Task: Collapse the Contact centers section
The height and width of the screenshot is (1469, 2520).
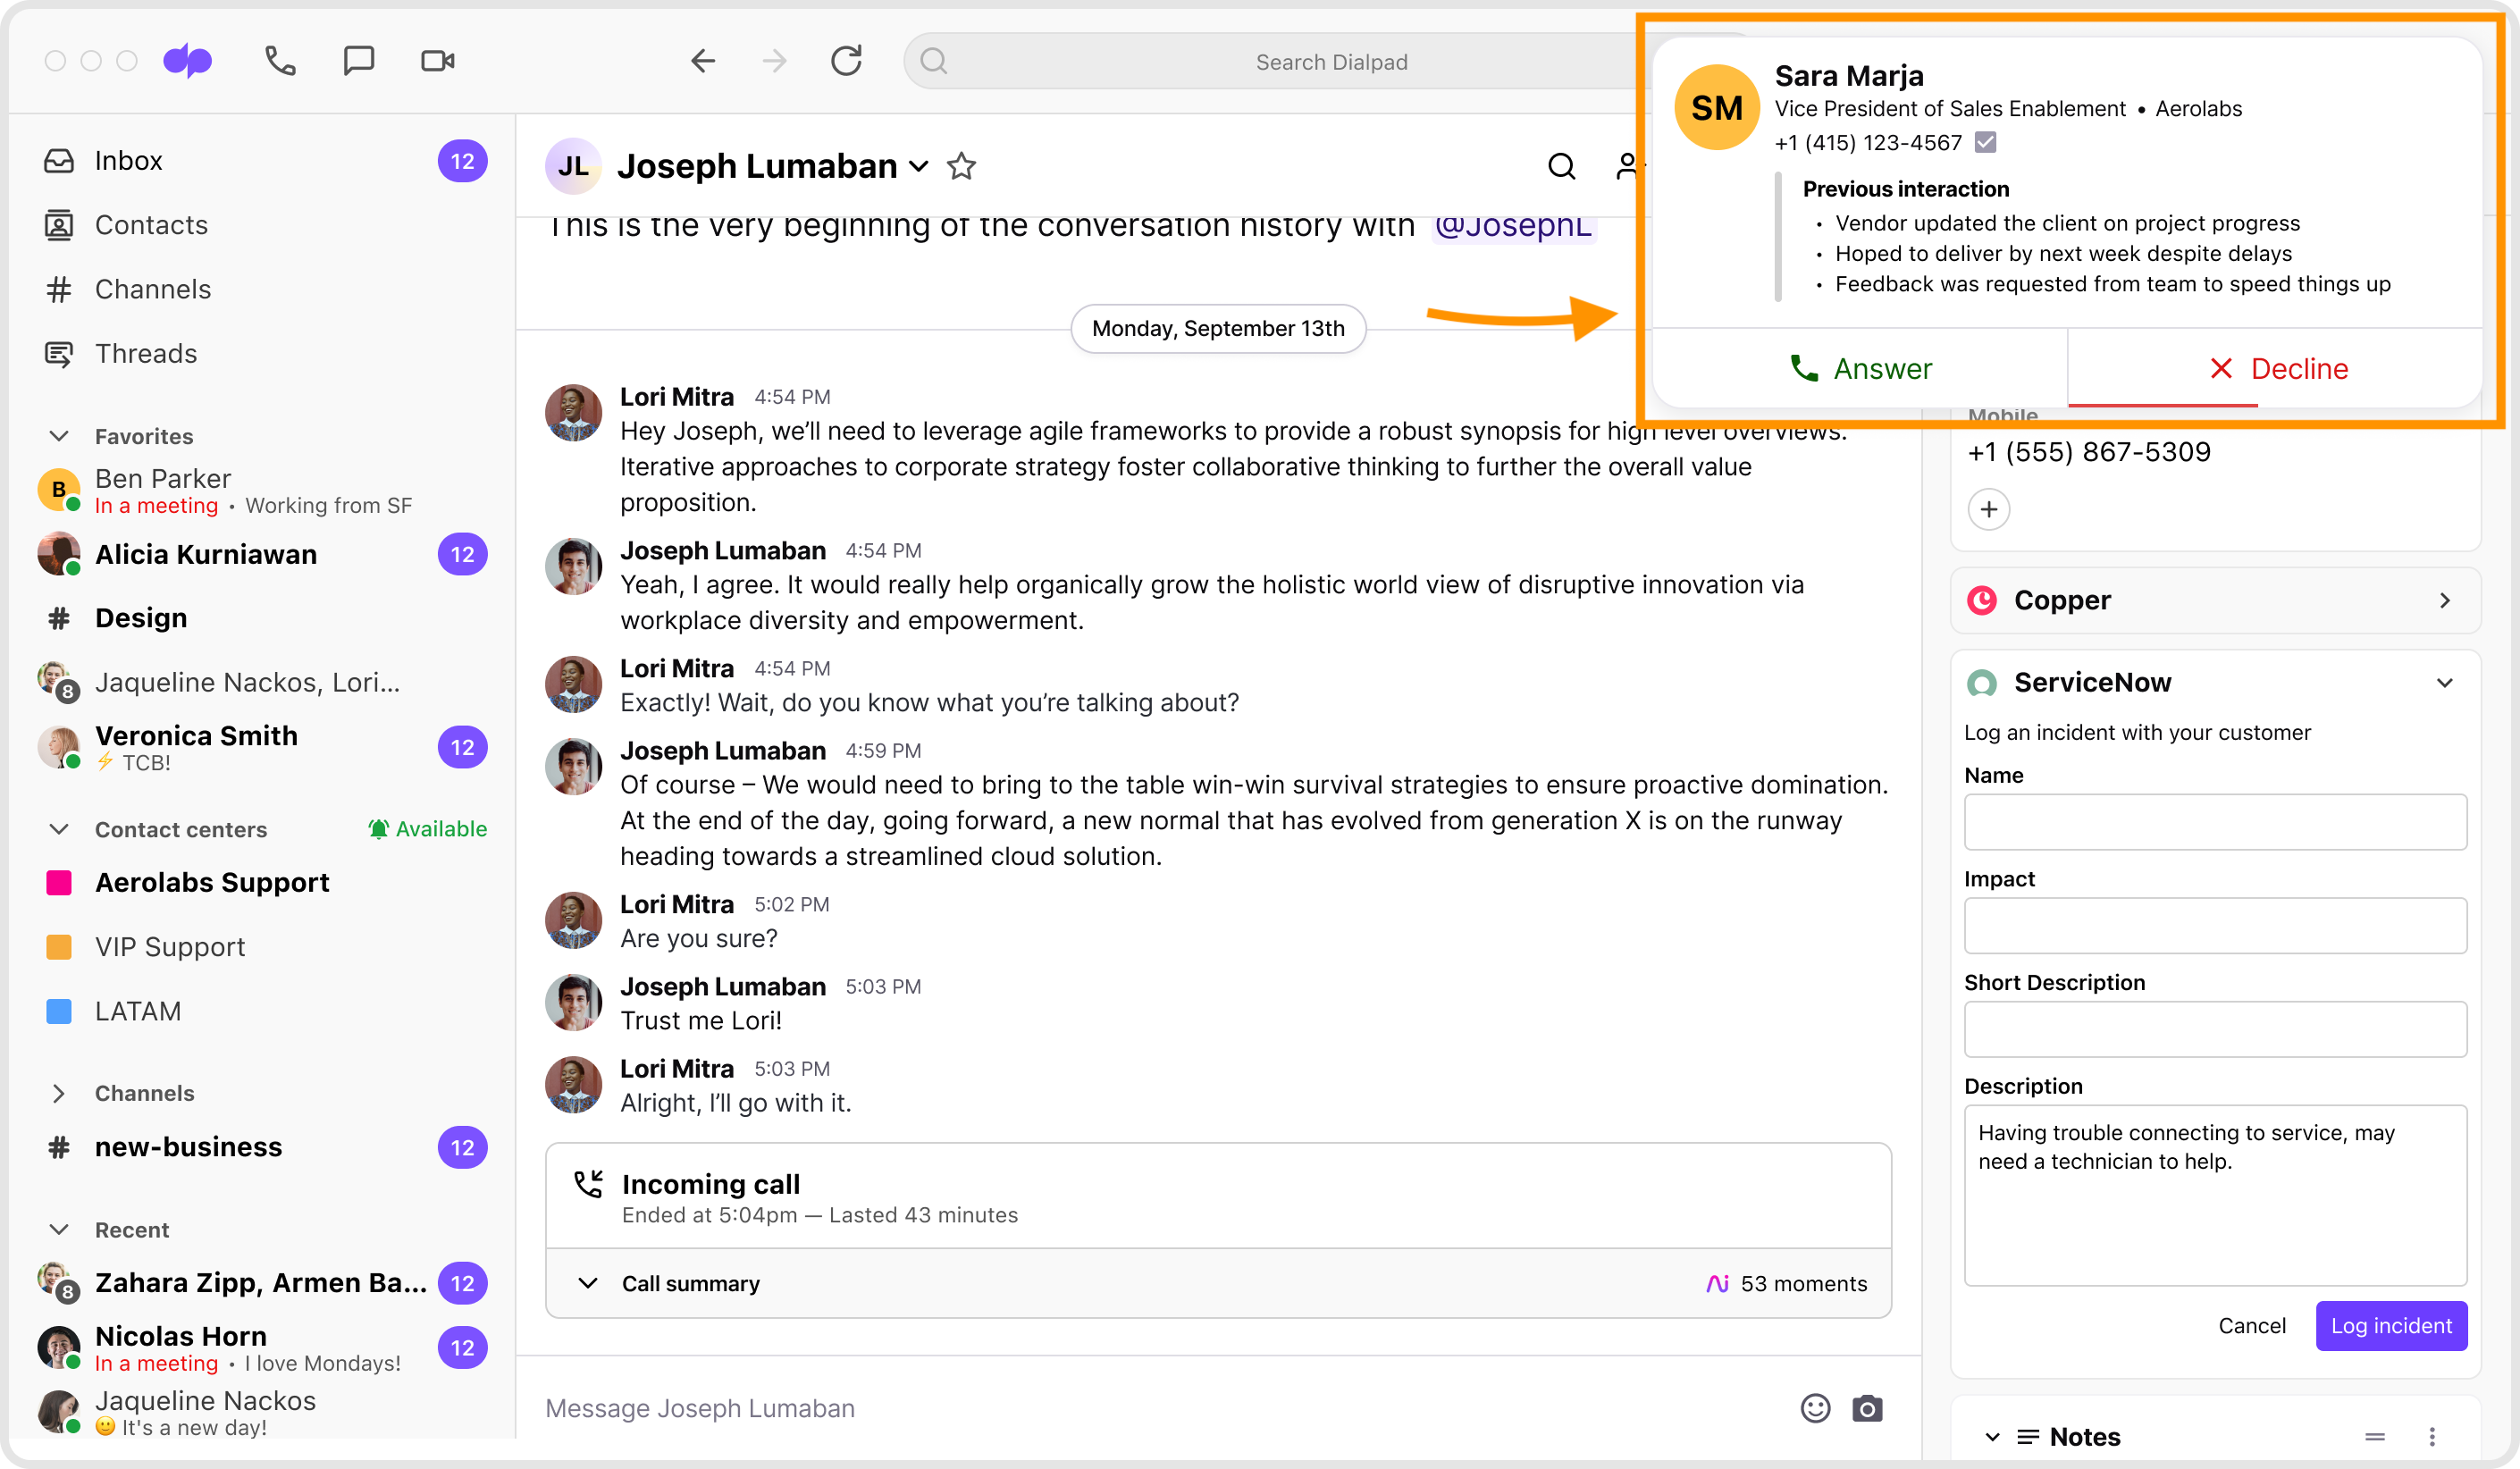Action: (x=59, y=829)
